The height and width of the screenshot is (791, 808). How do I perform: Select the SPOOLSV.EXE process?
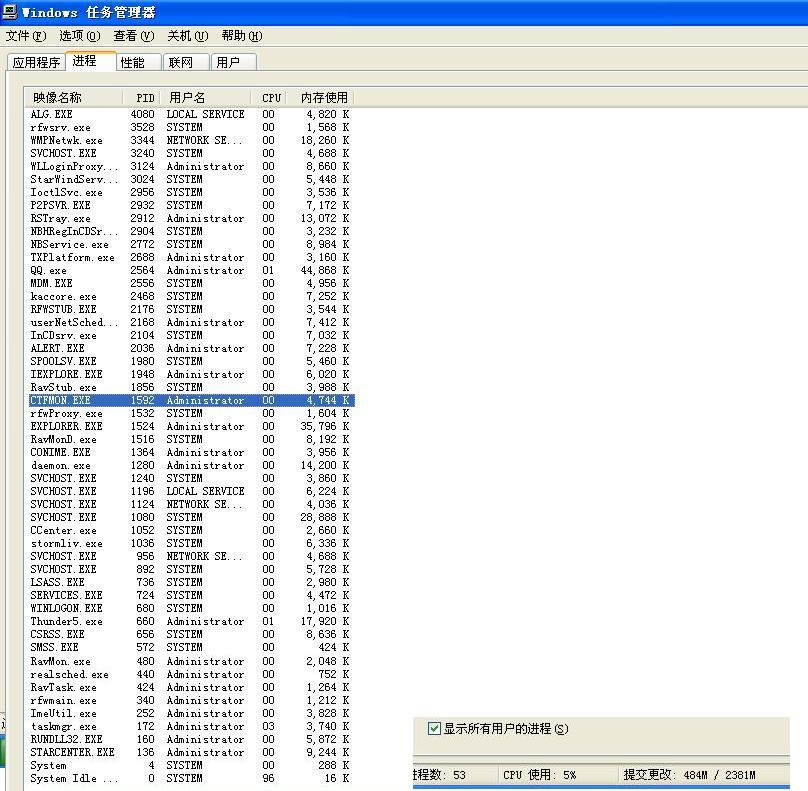click(x=191, y=361)
